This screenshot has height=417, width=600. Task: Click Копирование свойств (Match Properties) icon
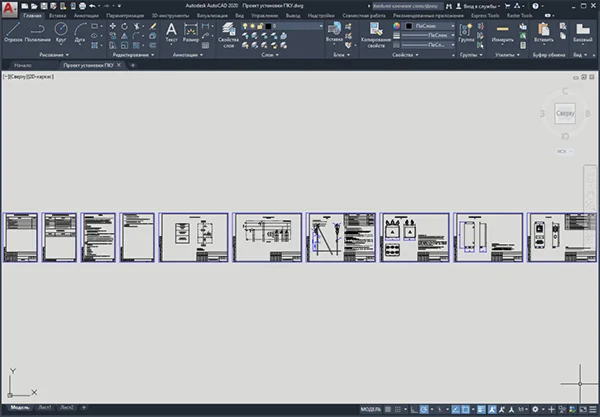tap(376, 35)
